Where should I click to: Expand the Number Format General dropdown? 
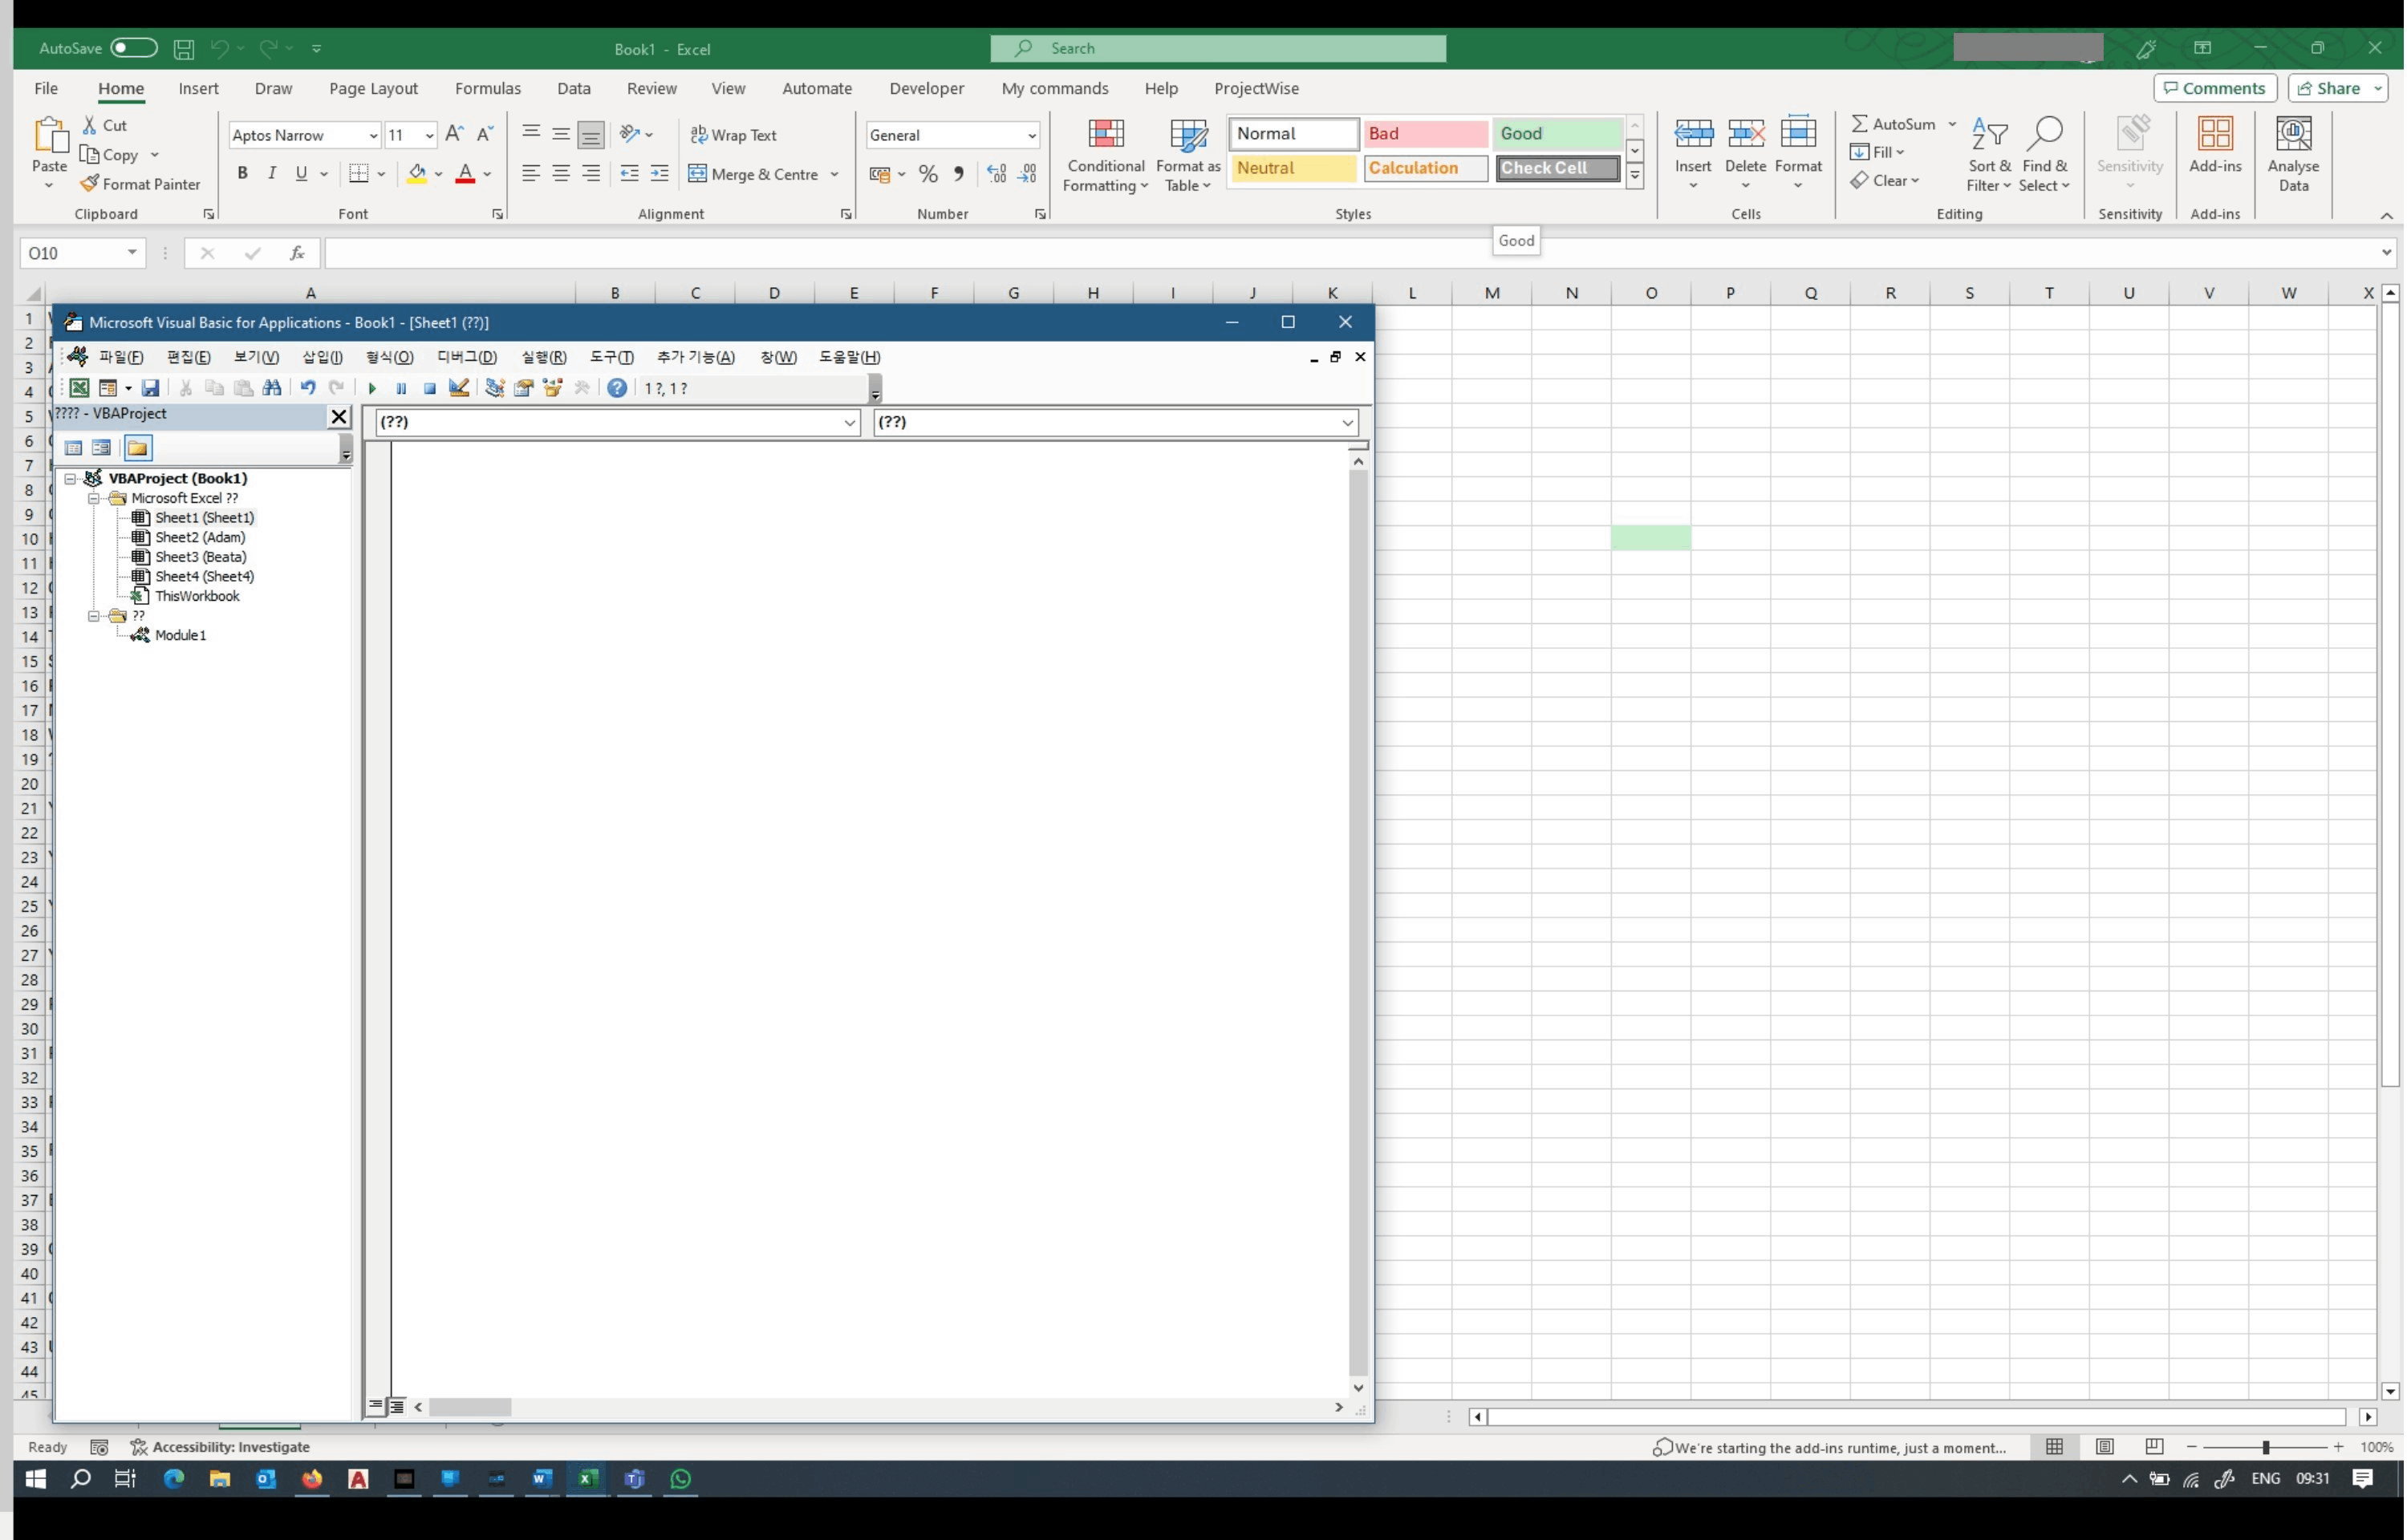tap(1031, 136)
